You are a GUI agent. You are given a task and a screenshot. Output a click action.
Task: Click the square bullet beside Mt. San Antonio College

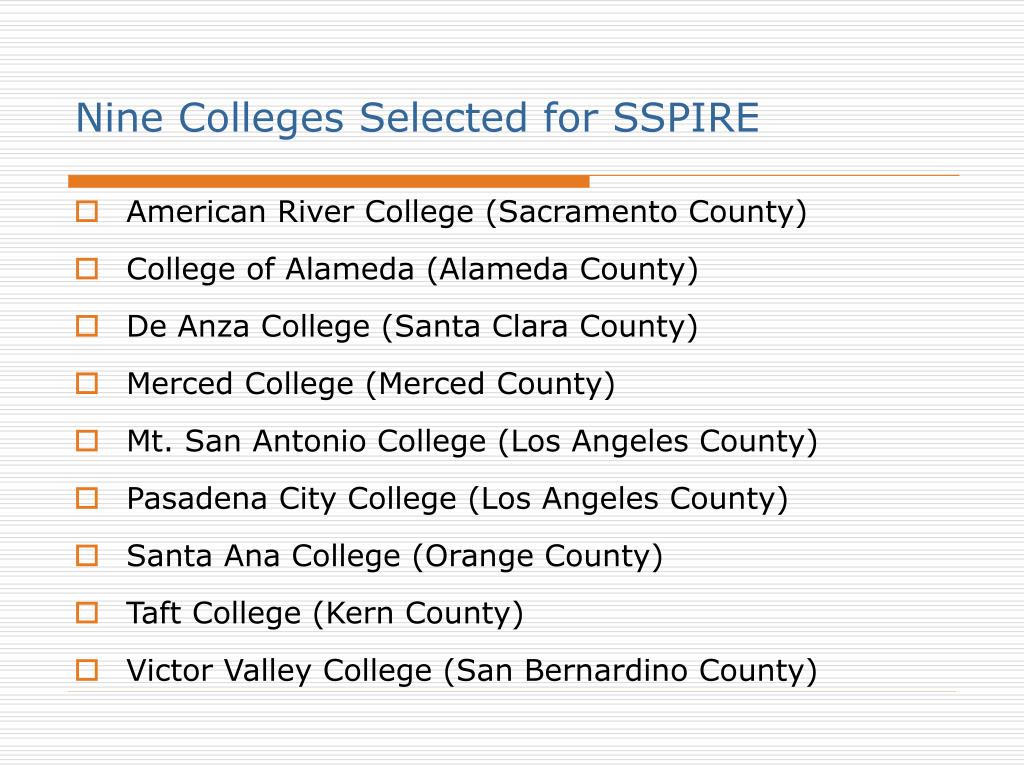(87, 441)
